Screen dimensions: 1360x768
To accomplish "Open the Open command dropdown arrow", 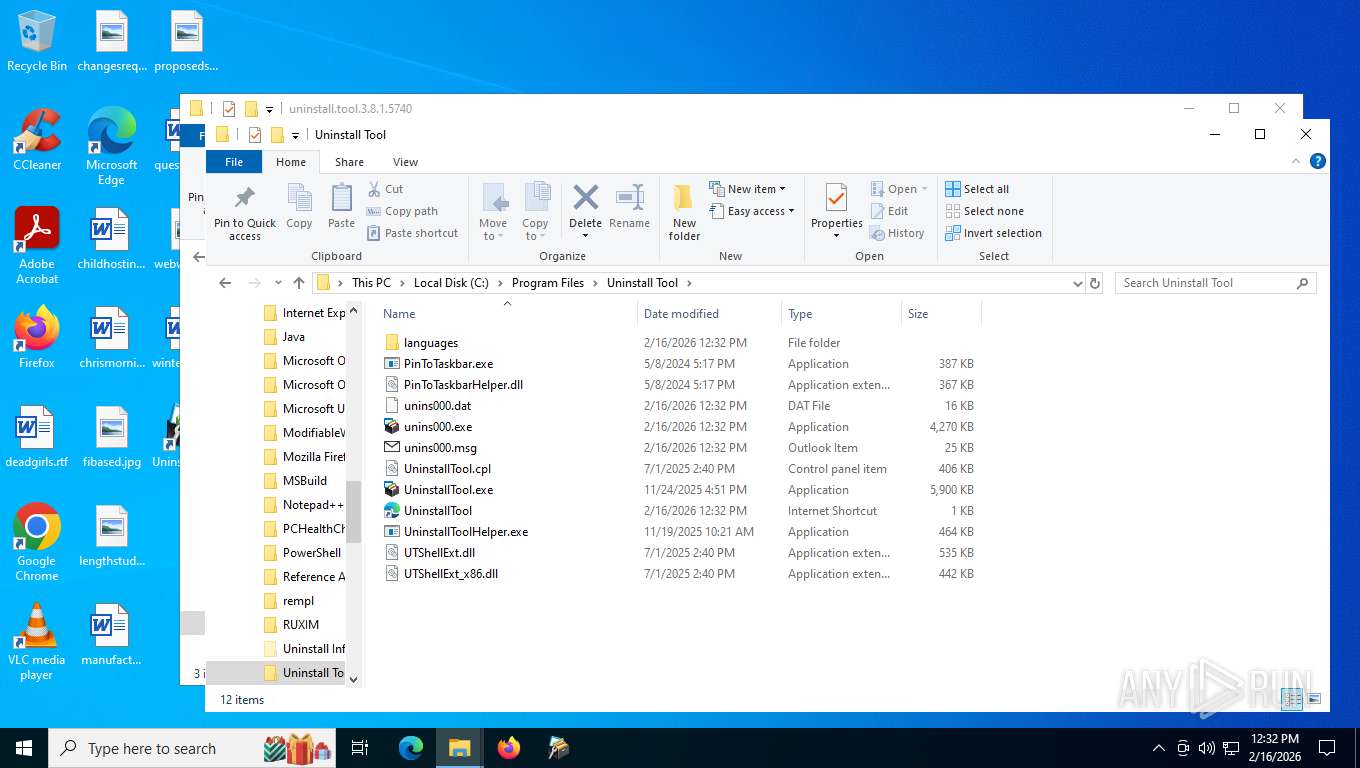I will (x=924, y=189).
